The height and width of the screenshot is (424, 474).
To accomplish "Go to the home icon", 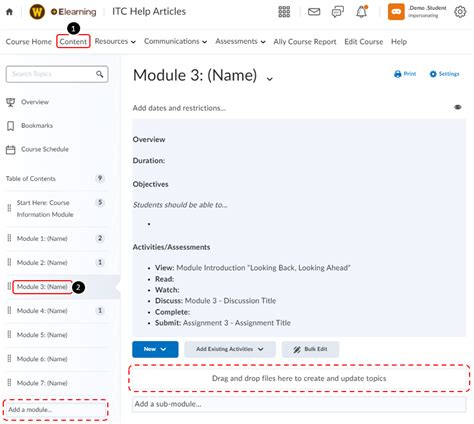I will click(9, 12).
